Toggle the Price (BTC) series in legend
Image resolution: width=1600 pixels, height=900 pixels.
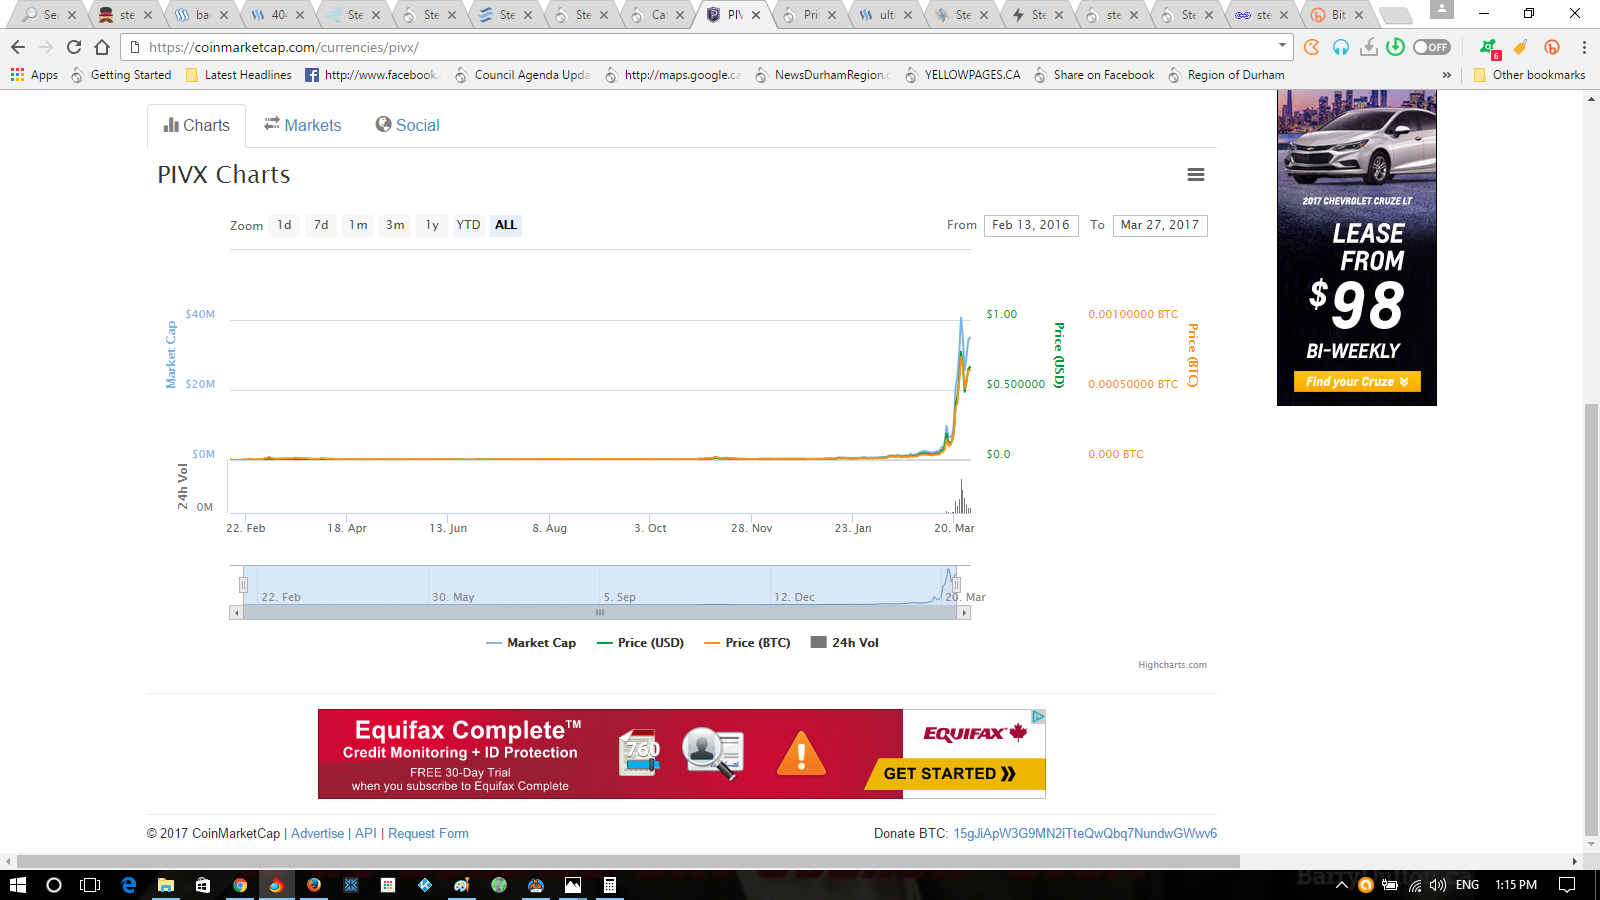pyautogui.click(x=747, y=643)
